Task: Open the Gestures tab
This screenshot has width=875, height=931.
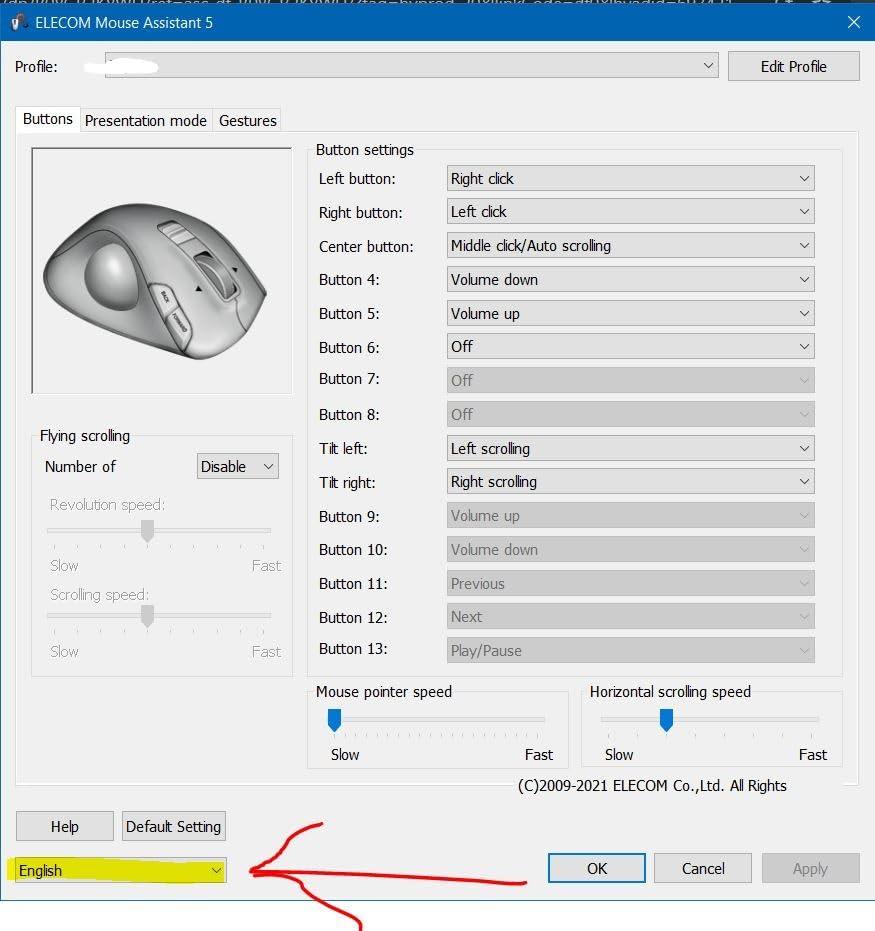Action: point(247,120)
